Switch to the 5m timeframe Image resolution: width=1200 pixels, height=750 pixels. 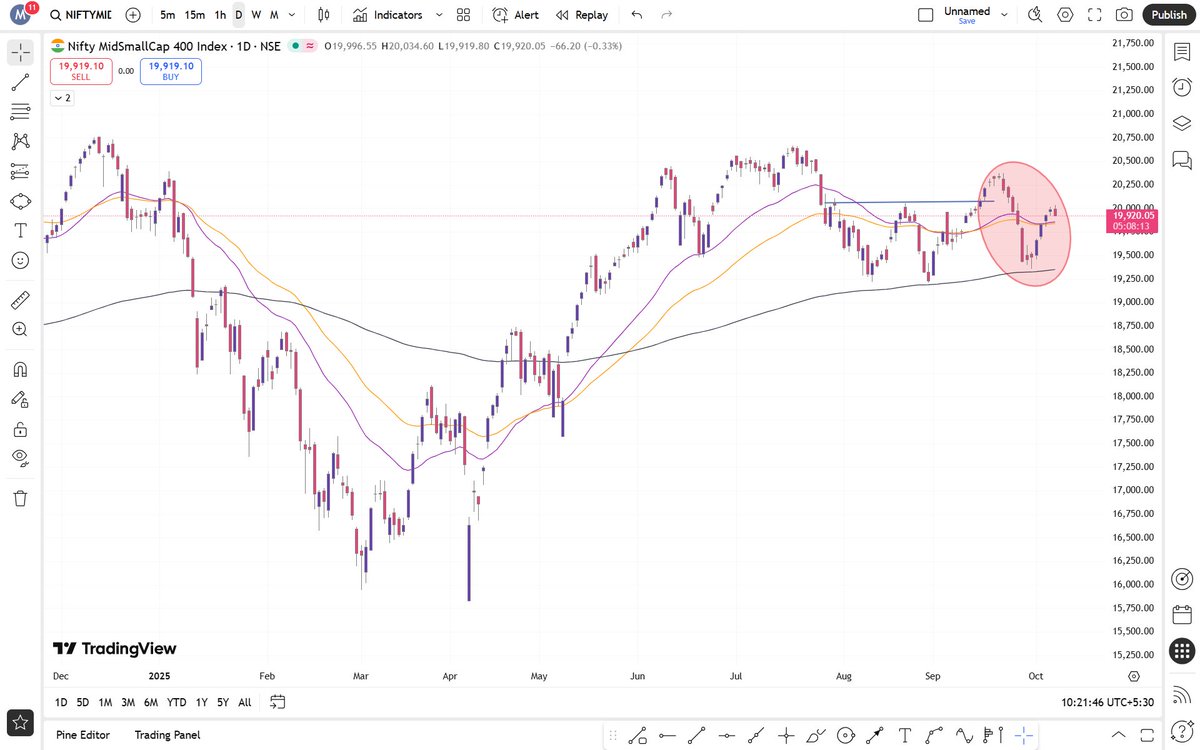click(x=168, y=15)
